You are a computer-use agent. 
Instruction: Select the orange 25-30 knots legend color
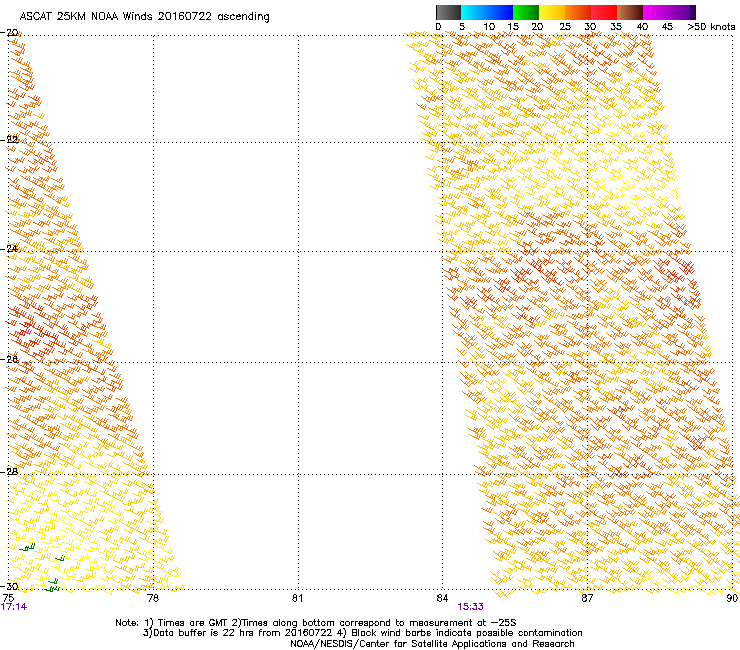578,12
